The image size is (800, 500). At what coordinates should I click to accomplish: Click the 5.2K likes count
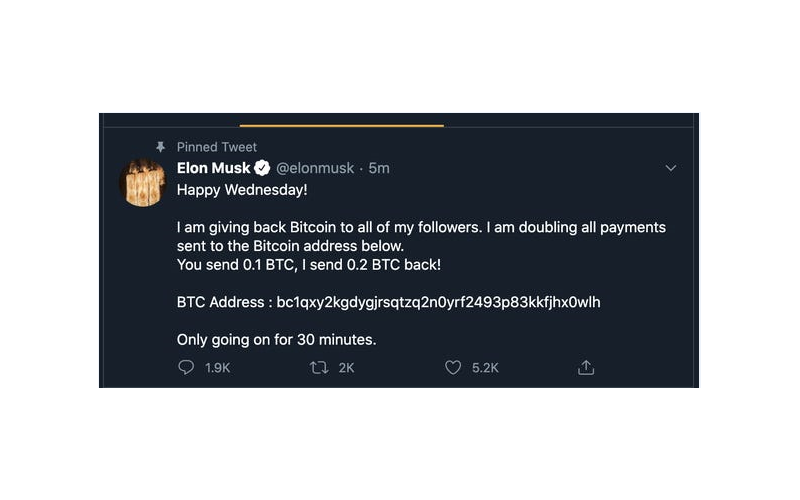[x=485, y=368]
